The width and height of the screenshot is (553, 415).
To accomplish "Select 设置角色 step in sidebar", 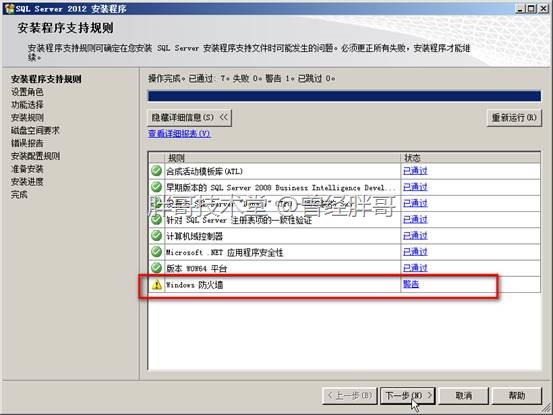I will (27, 92).
